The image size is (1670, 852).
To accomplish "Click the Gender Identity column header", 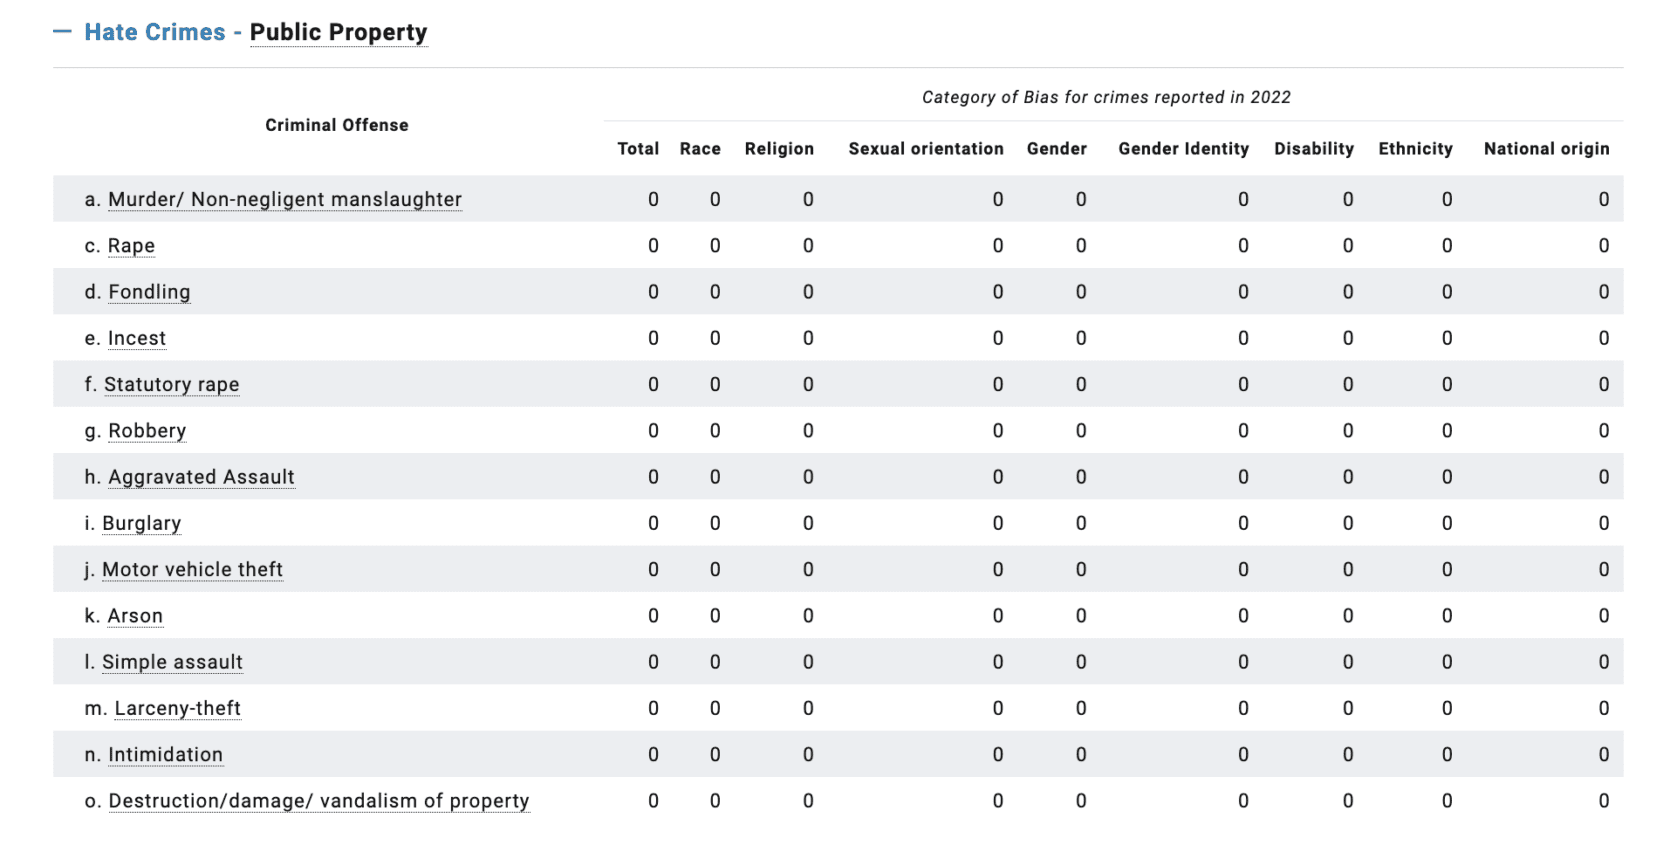I will [x=1183, y=149].
